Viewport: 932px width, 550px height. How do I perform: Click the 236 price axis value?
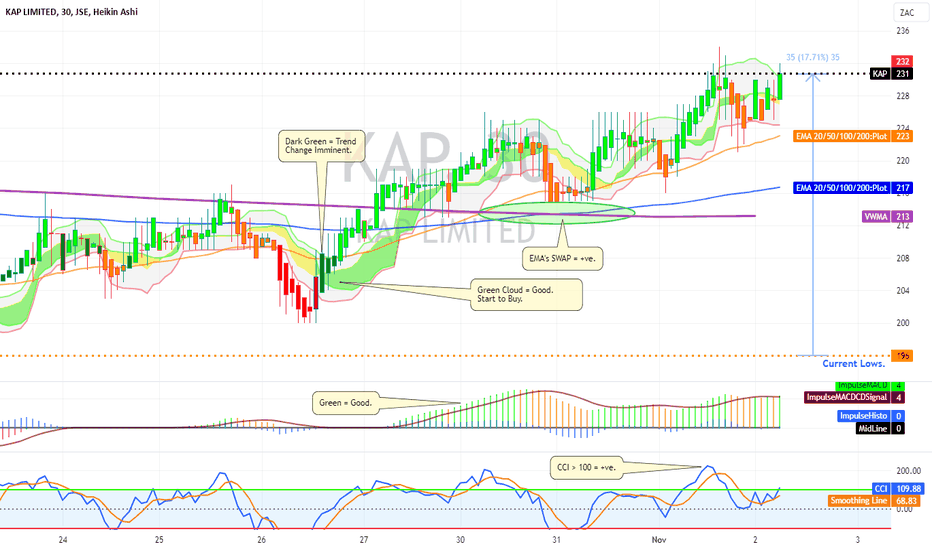pos(903,31)
